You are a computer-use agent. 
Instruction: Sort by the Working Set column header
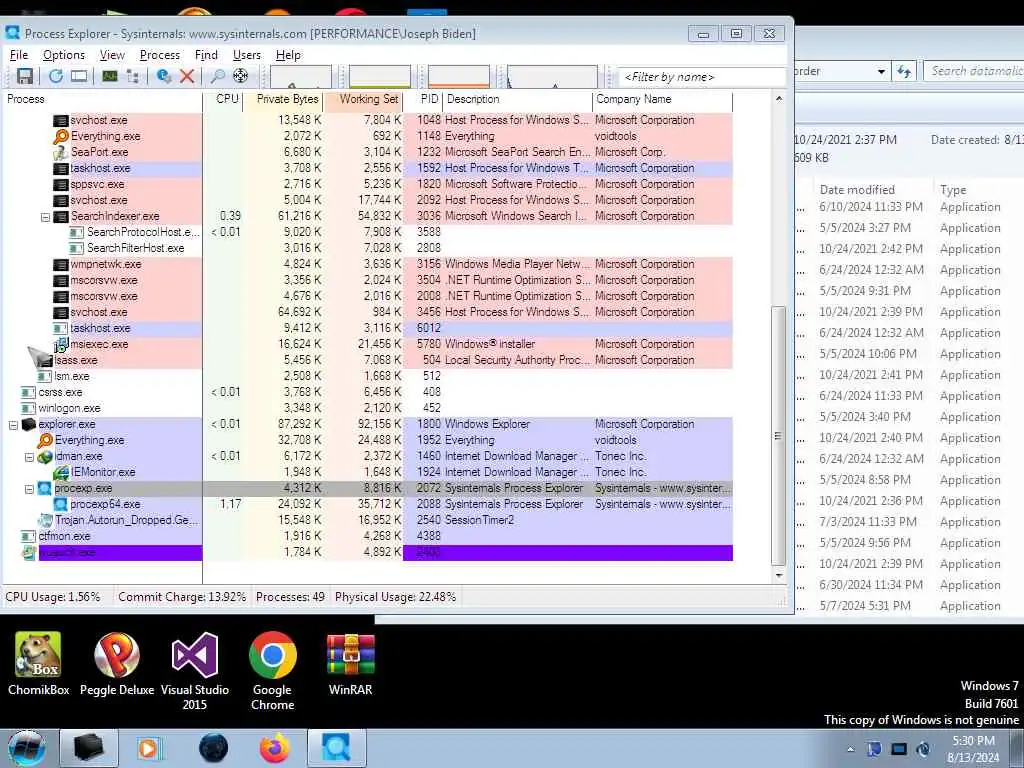pos(363,99)
